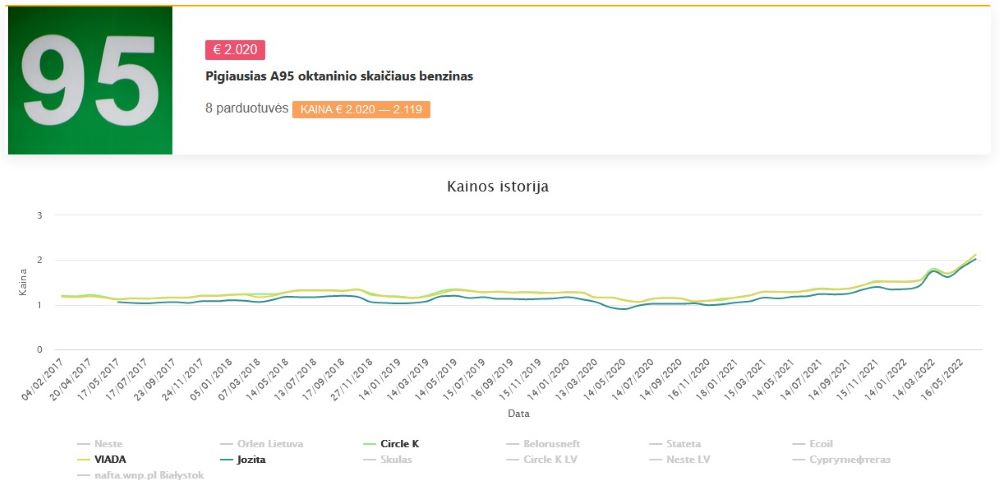1000x491 pixels.
Task: Show the Skulas legend item
Action: (x=387, y=460)
